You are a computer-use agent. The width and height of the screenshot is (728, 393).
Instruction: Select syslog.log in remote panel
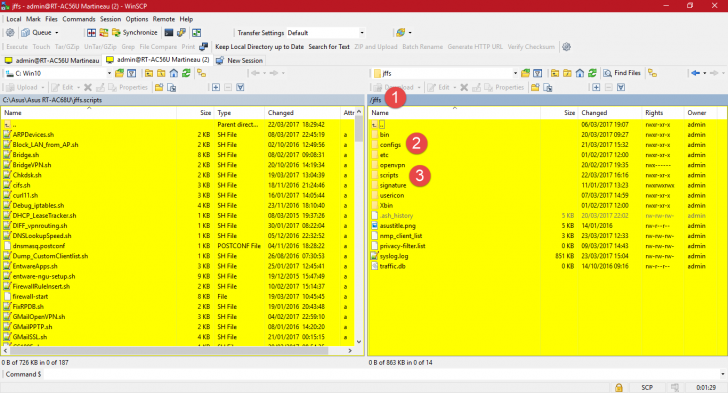[x=394, y=256]
